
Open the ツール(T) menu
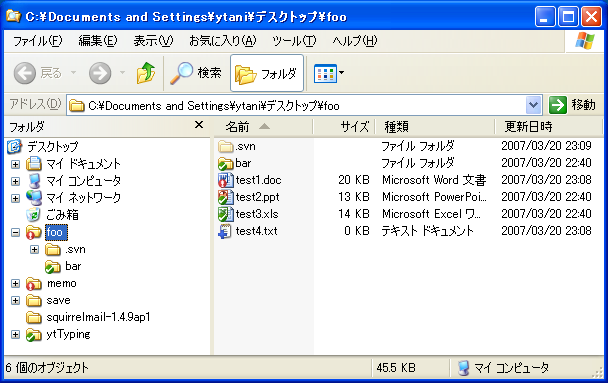click(x=294, y=41)
